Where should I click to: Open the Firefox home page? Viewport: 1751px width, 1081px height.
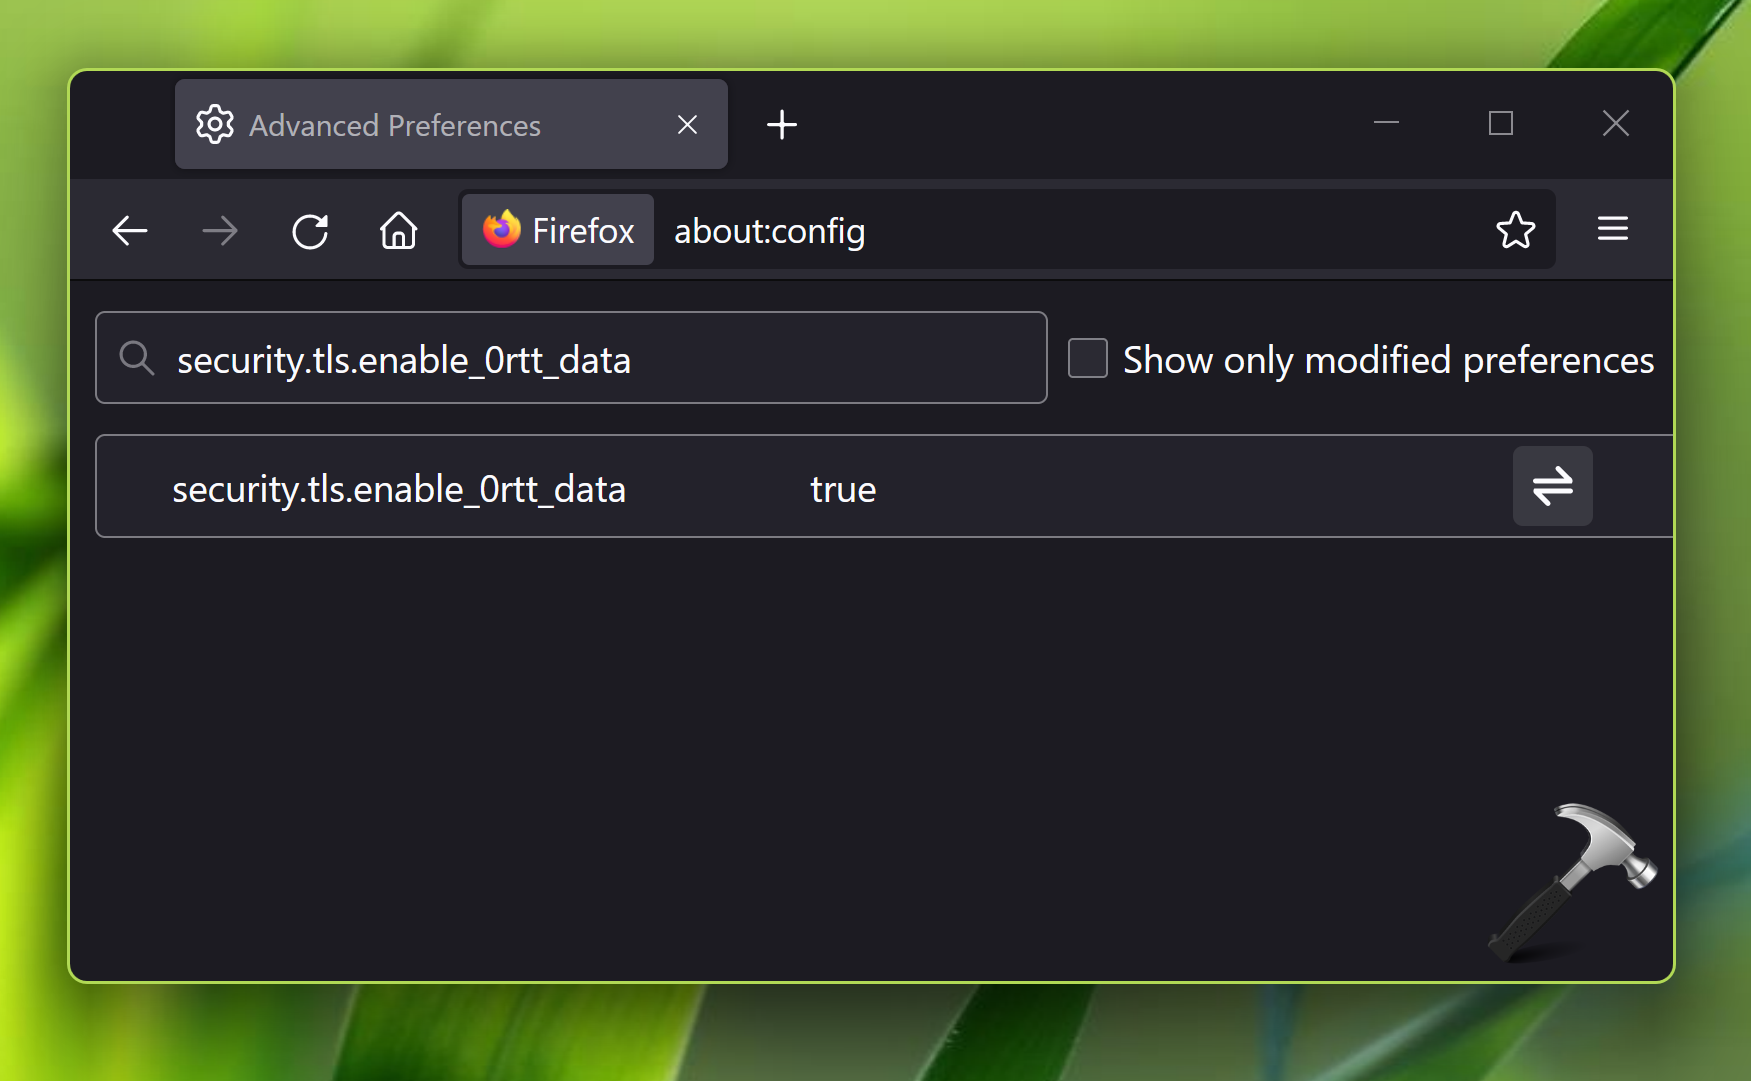tap(398, 231)
